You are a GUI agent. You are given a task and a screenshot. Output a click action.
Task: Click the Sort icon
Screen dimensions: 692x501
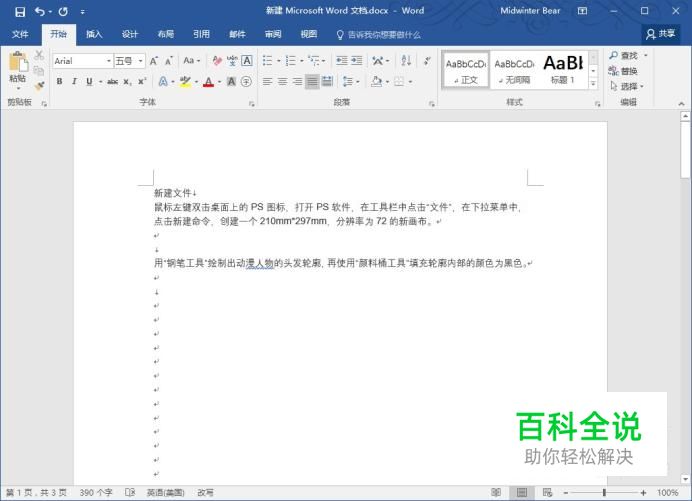click(x=406, y=60)
